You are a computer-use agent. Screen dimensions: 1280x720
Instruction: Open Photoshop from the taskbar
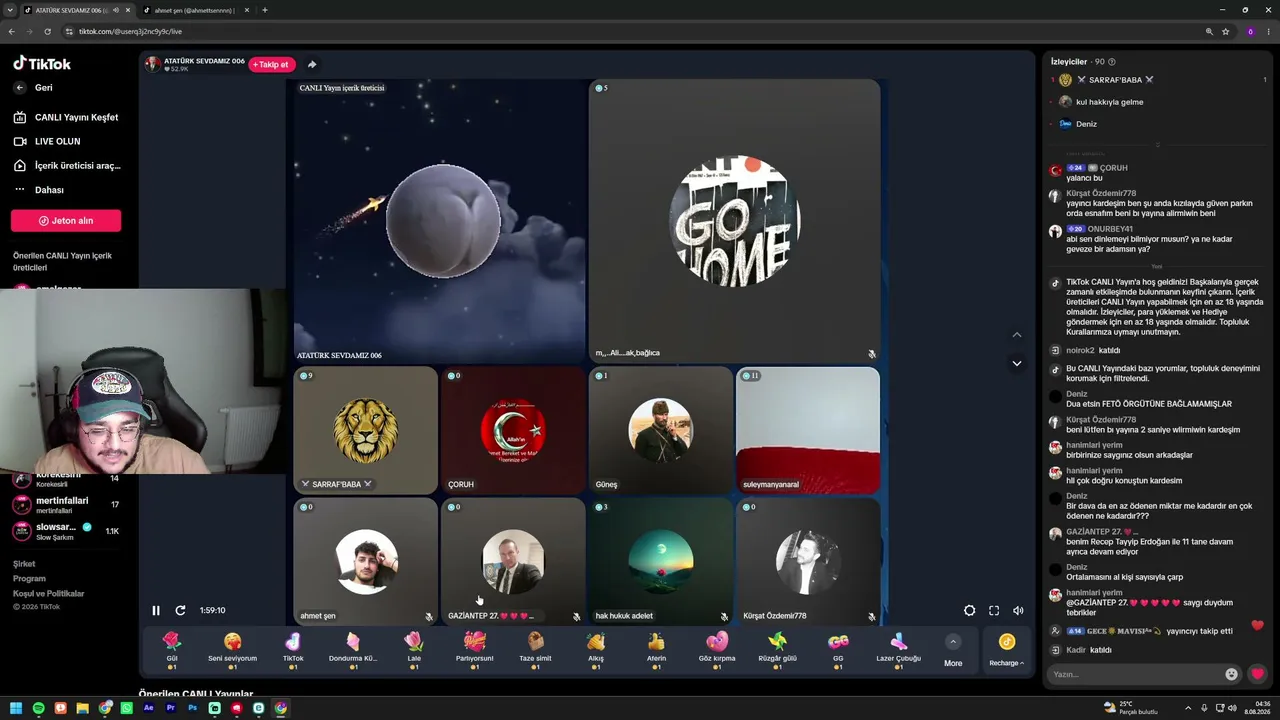click(193, 708)
